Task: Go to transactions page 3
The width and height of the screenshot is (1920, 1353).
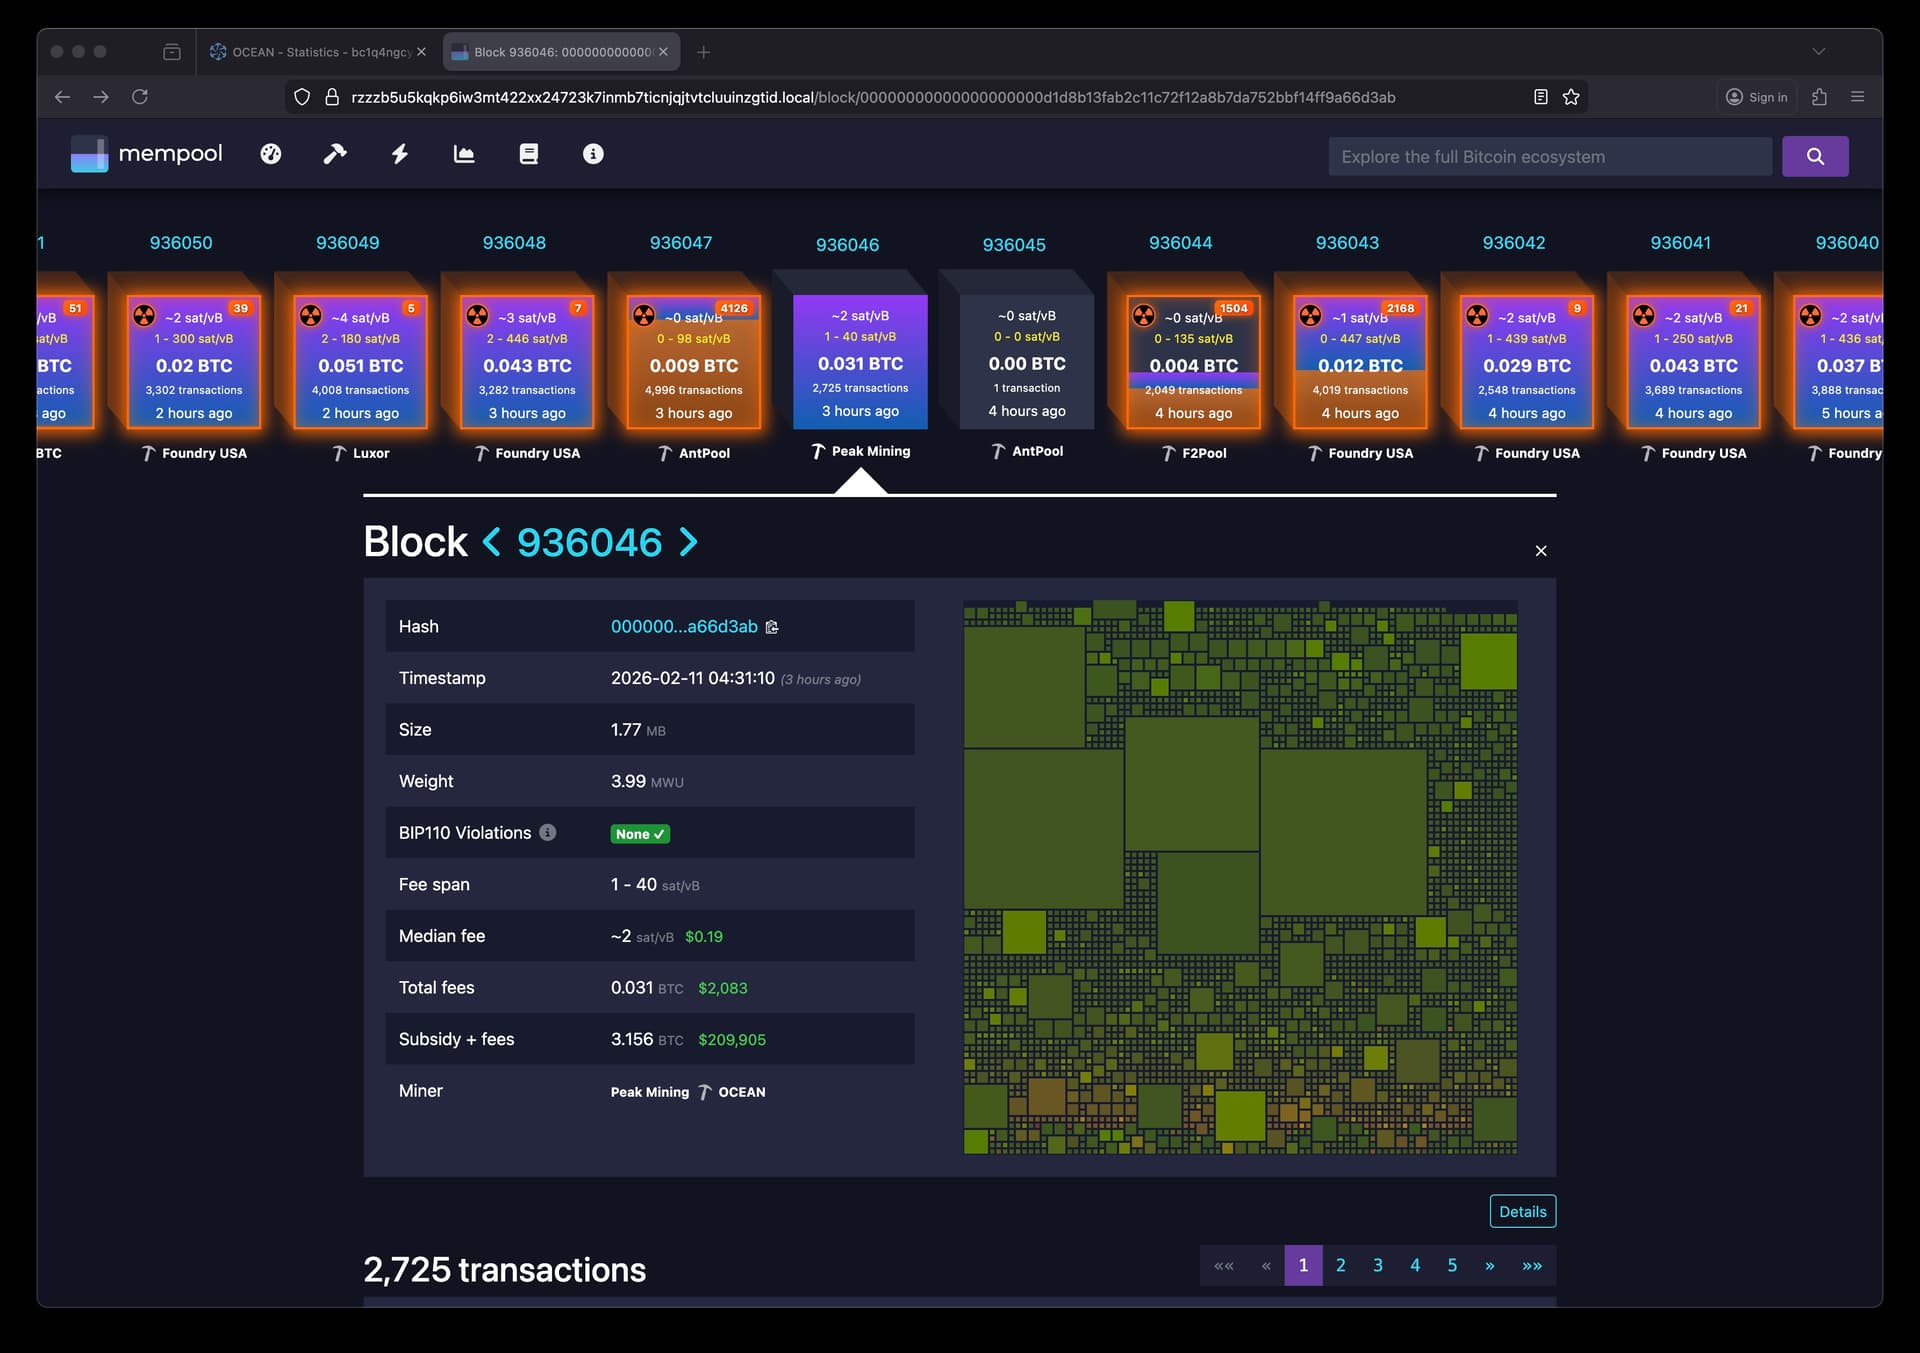Action: point(1377,1265)
